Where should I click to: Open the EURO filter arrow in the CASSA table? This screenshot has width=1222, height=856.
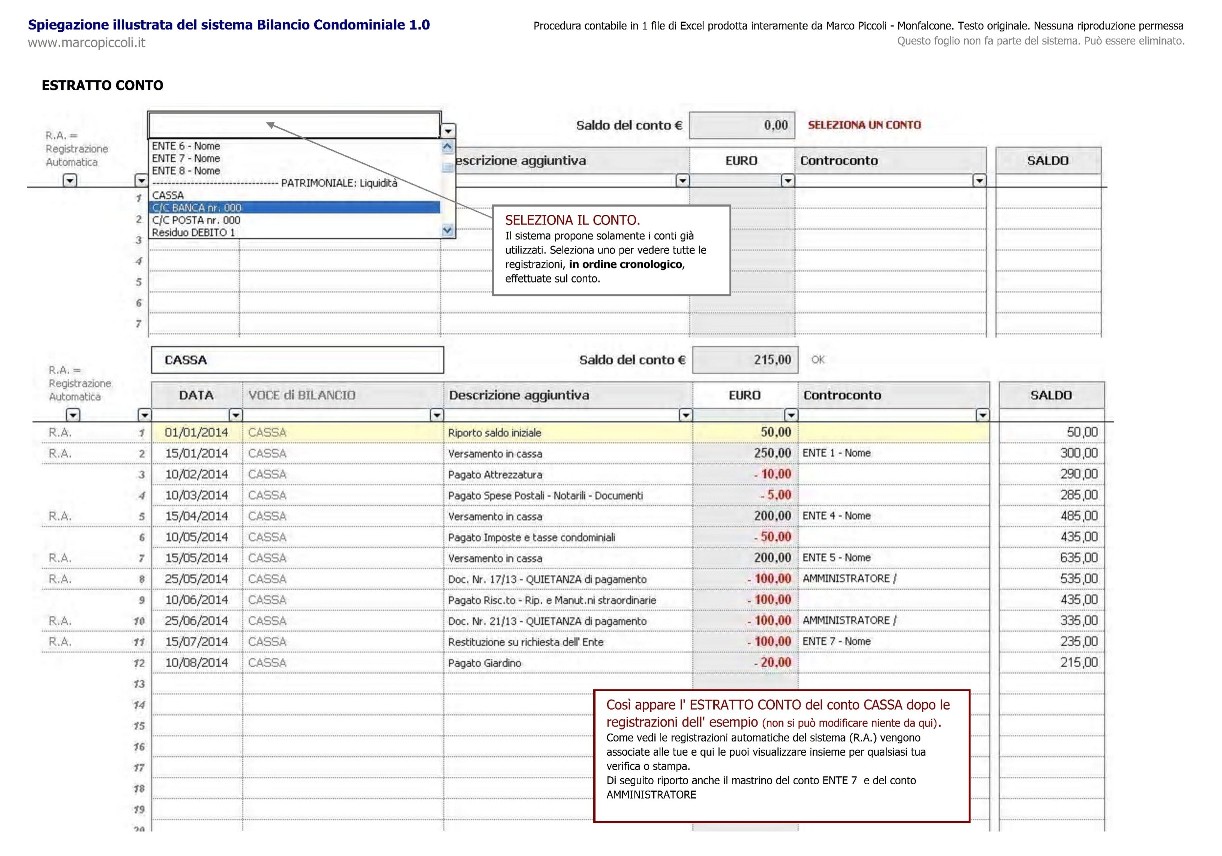coord(790,414)
